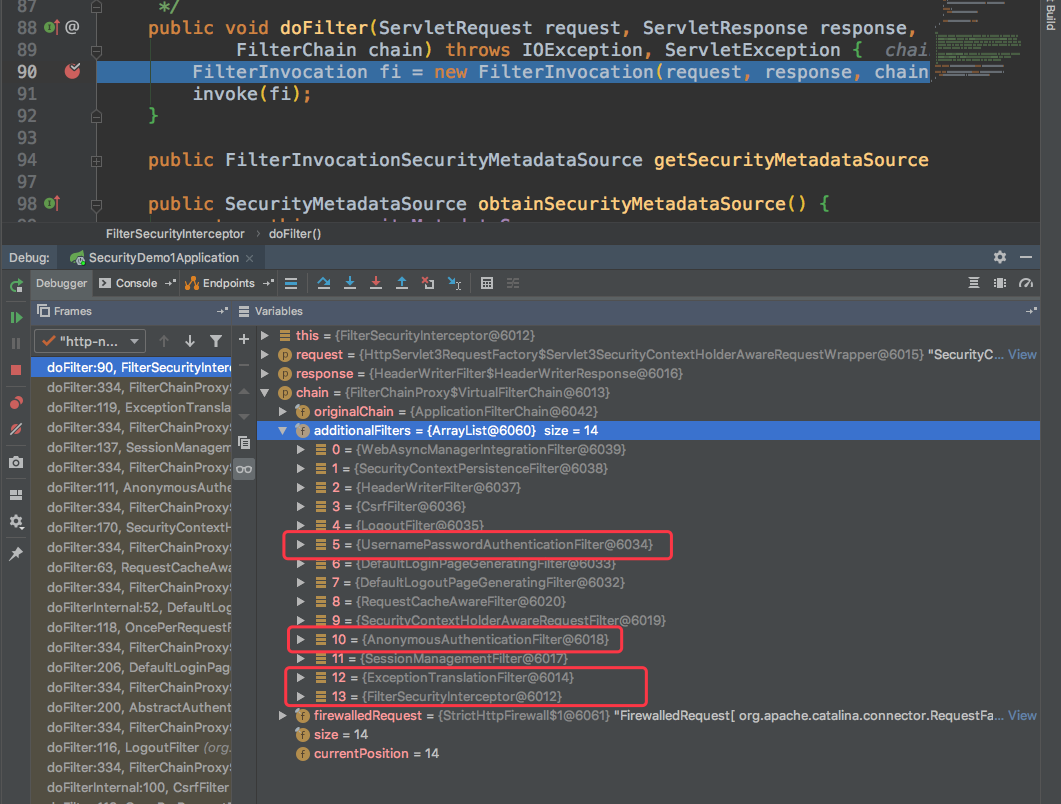
Task: Click the Step Out upward arrow icon
Action: pyautogui.click(x=401, y=283)
